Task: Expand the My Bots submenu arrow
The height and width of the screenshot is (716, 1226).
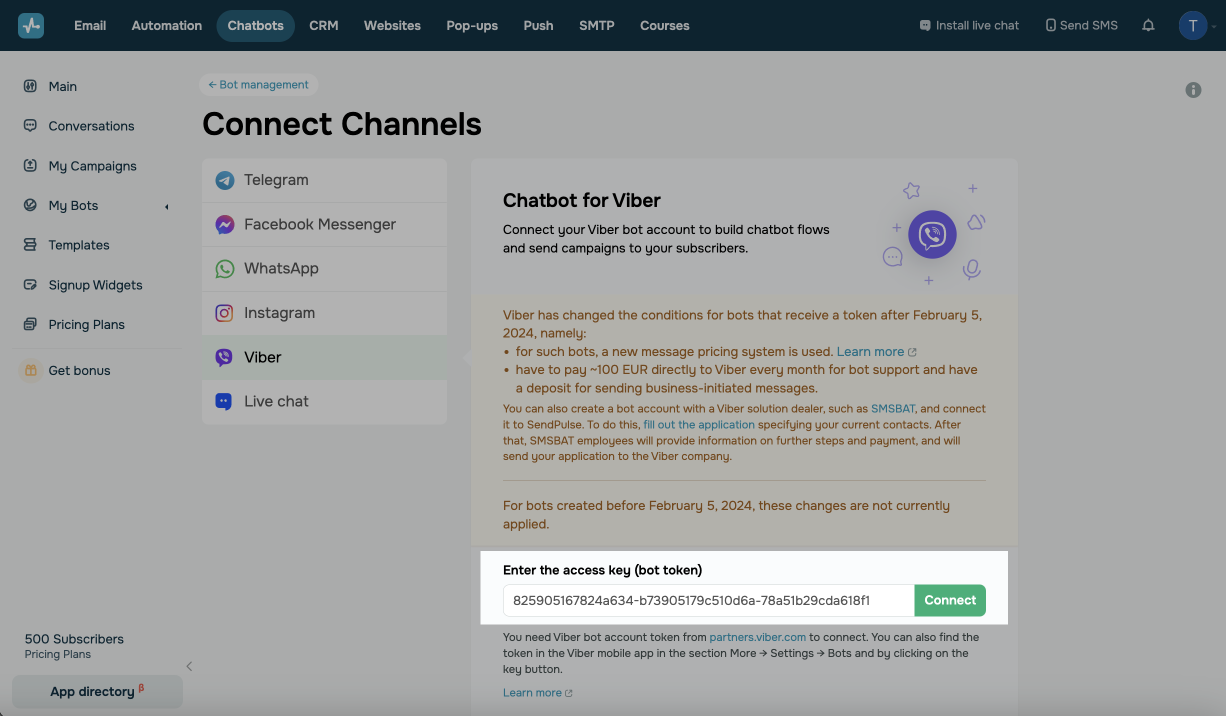Action: click(x=166, y=206)
